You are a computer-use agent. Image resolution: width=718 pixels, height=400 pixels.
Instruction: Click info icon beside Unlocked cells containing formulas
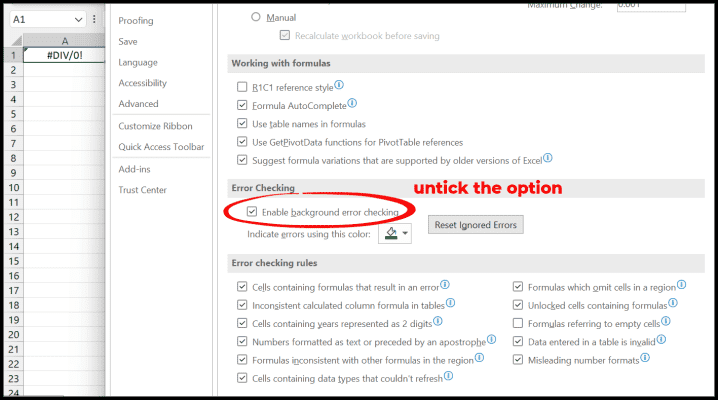click(x=673, y=303)
